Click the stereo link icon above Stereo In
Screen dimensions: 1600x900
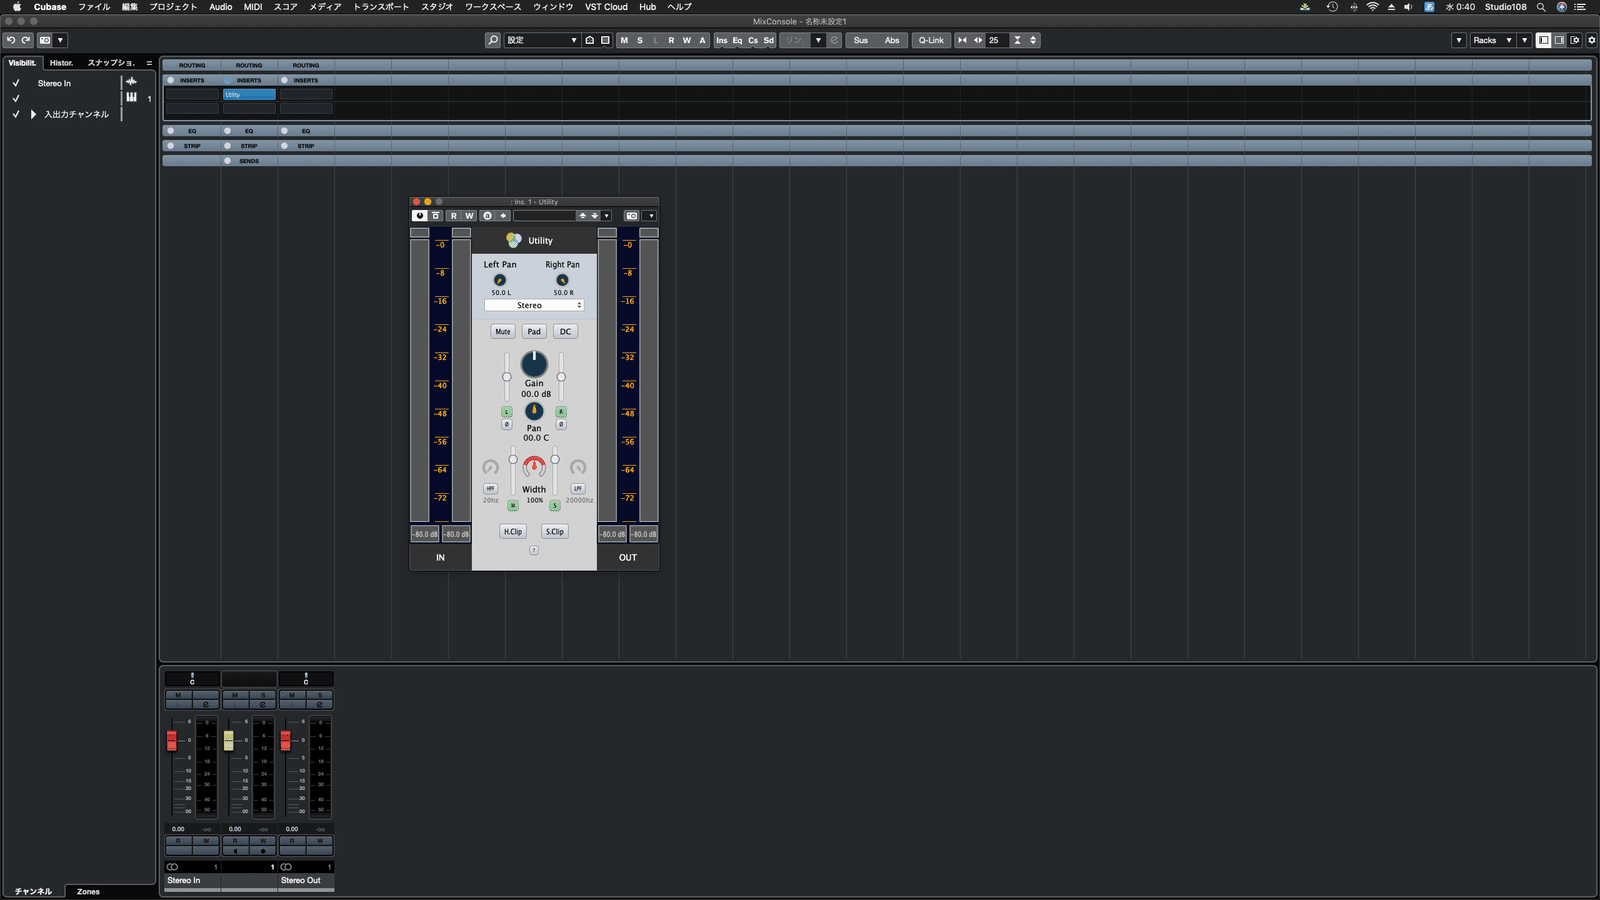tap(173, 867)
